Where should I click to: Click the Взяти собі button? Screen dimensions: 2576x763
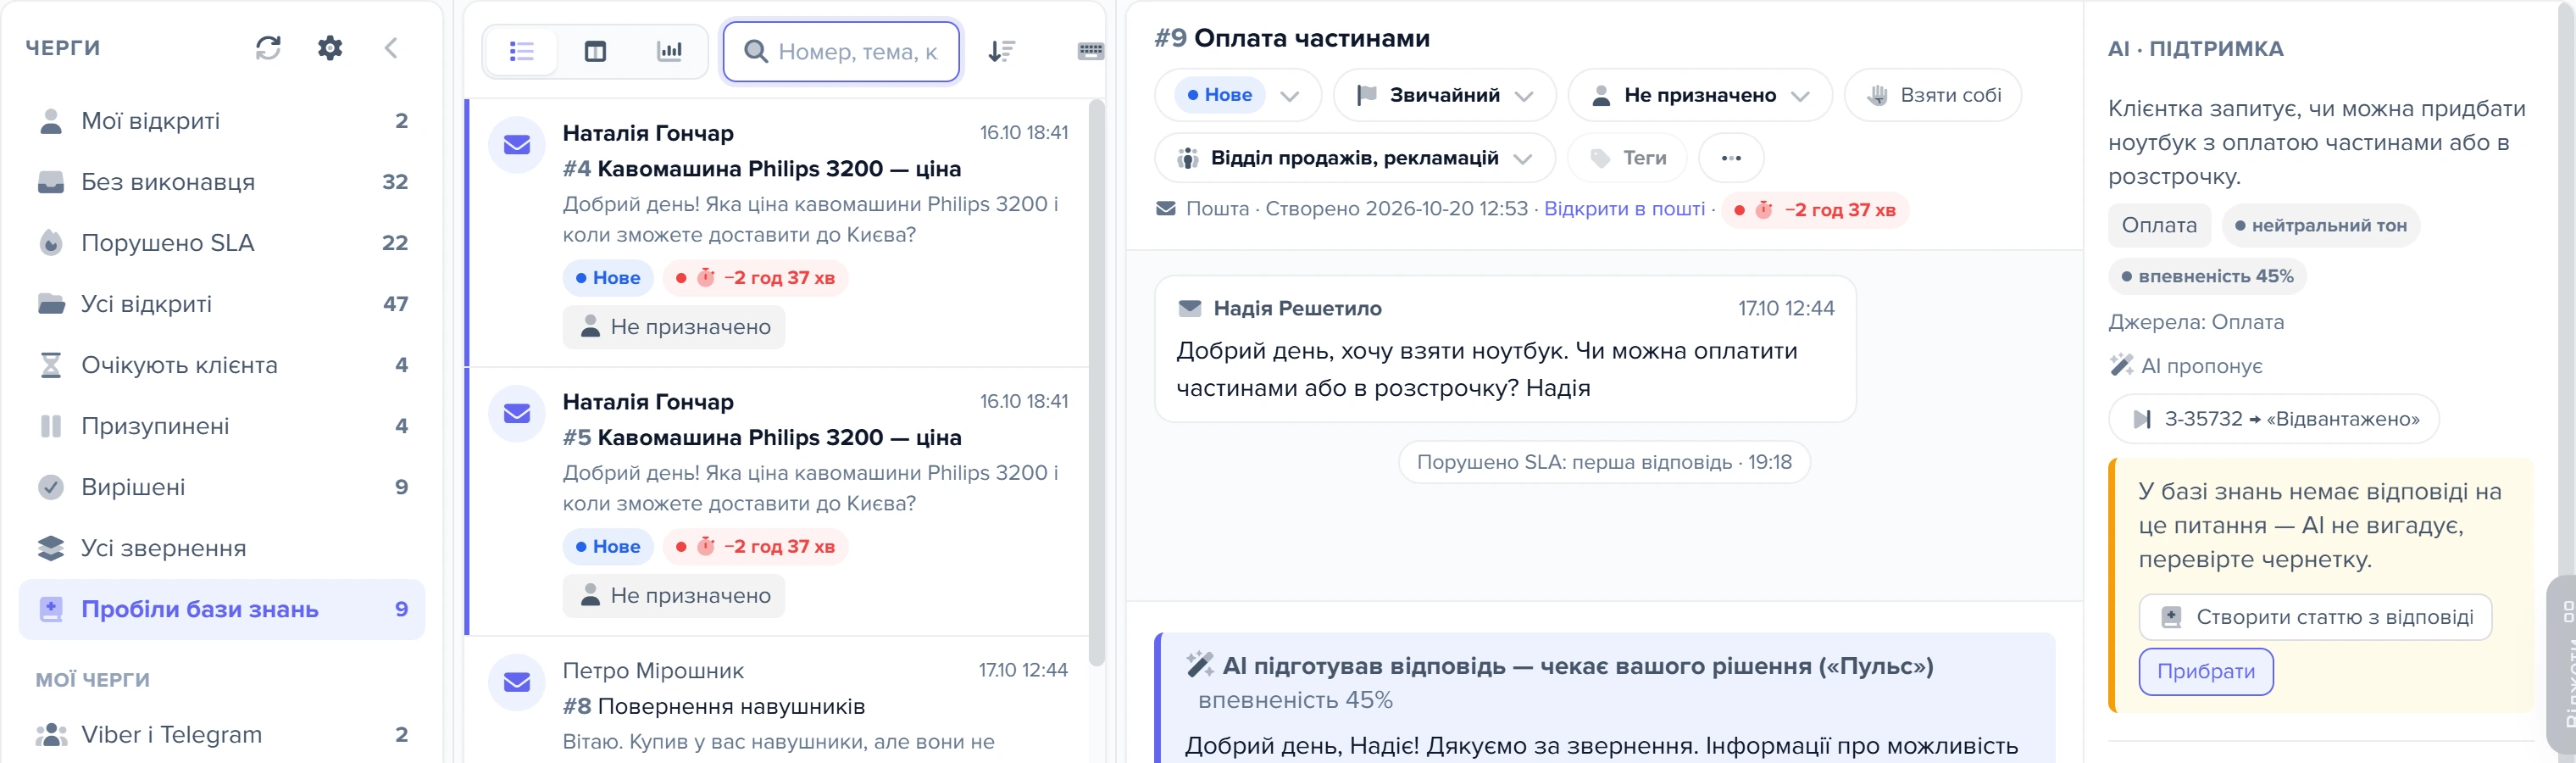(x=1933, y=95)
